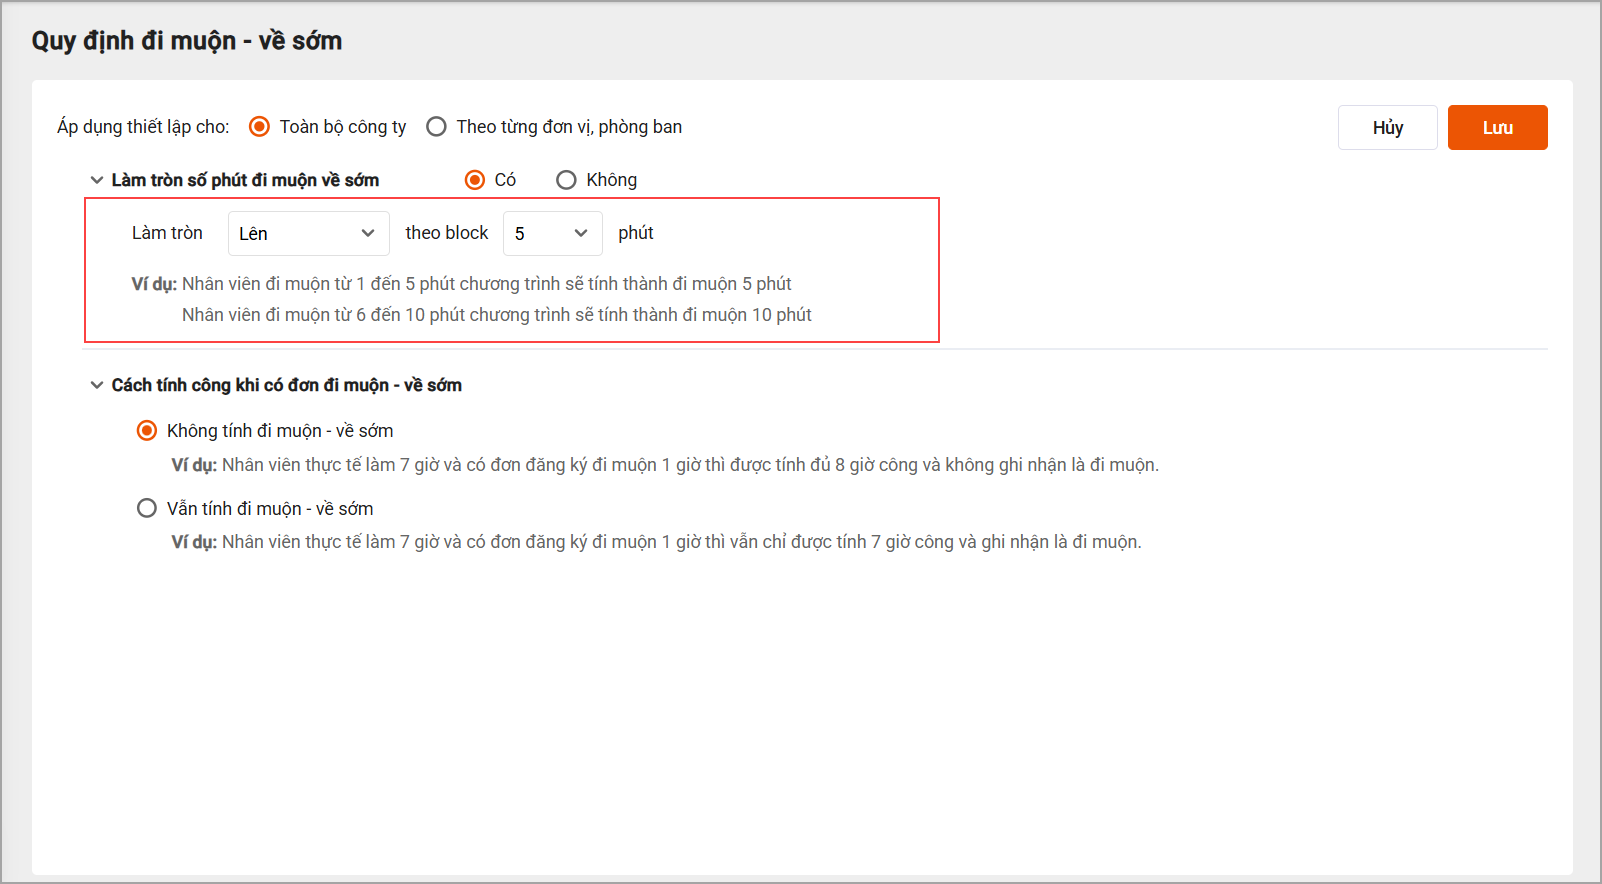Click the "Quy định đi muộn - về sớm" title
Image resolution: width=1602 pixels, height=884 pixels.
coord(187,41)
